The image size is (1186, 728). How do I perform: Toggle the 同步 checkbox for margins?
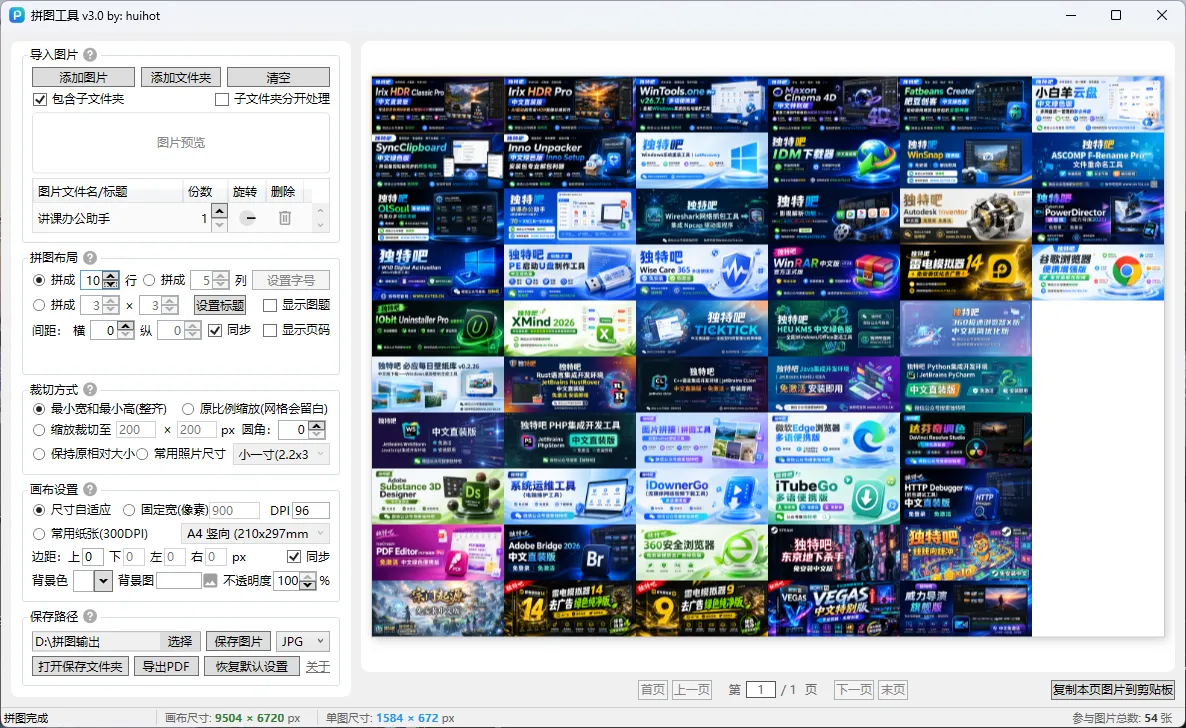point(293,556)
